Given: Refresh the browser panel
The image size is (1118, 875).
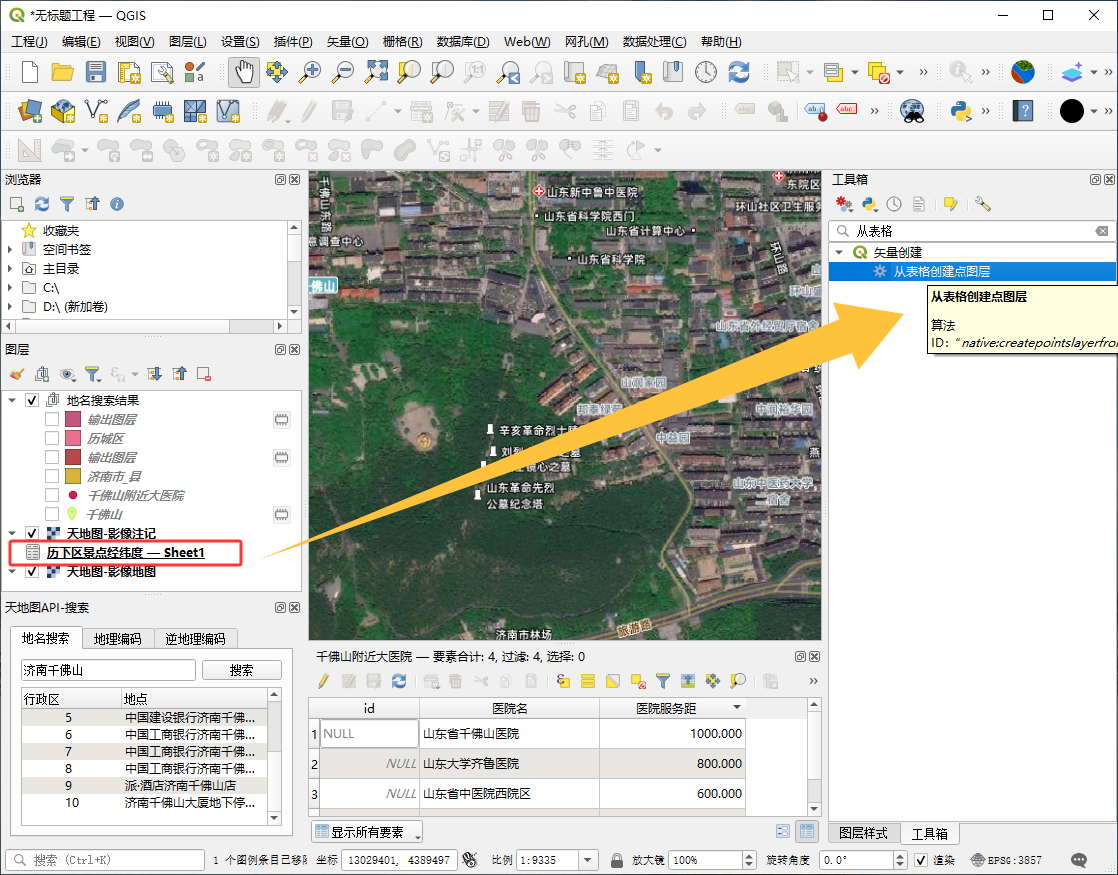Looking at the screenshot, I should pyautogui.click(x=42, y=205).
